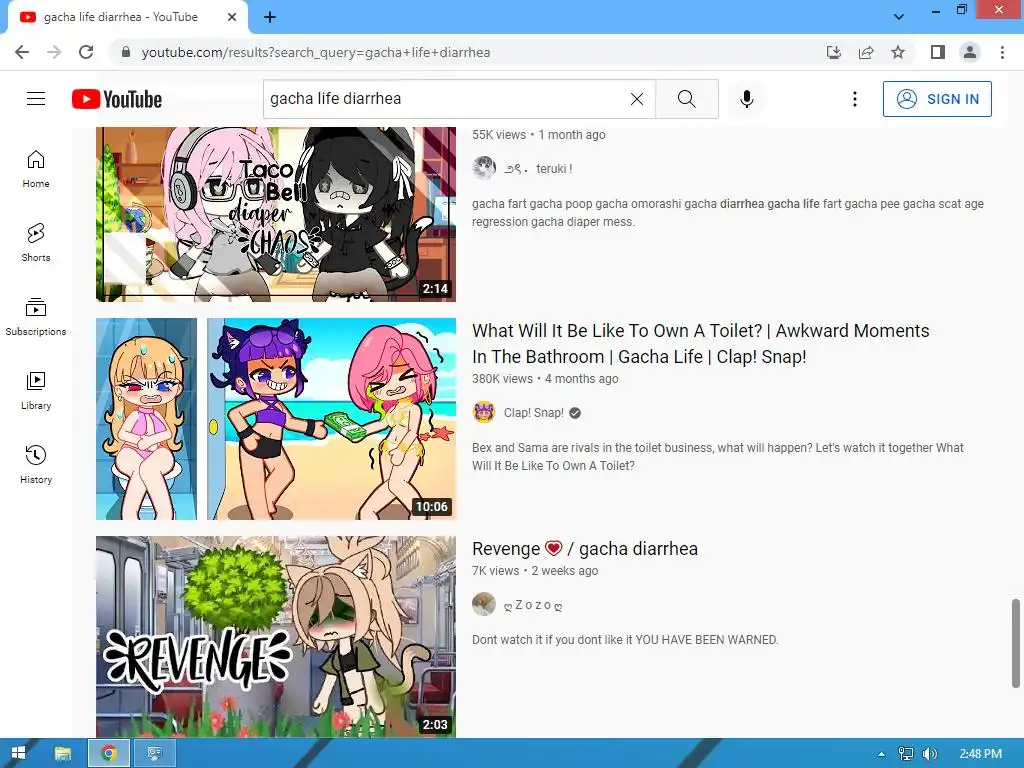Start voice search with the microphone

[747, 99]
